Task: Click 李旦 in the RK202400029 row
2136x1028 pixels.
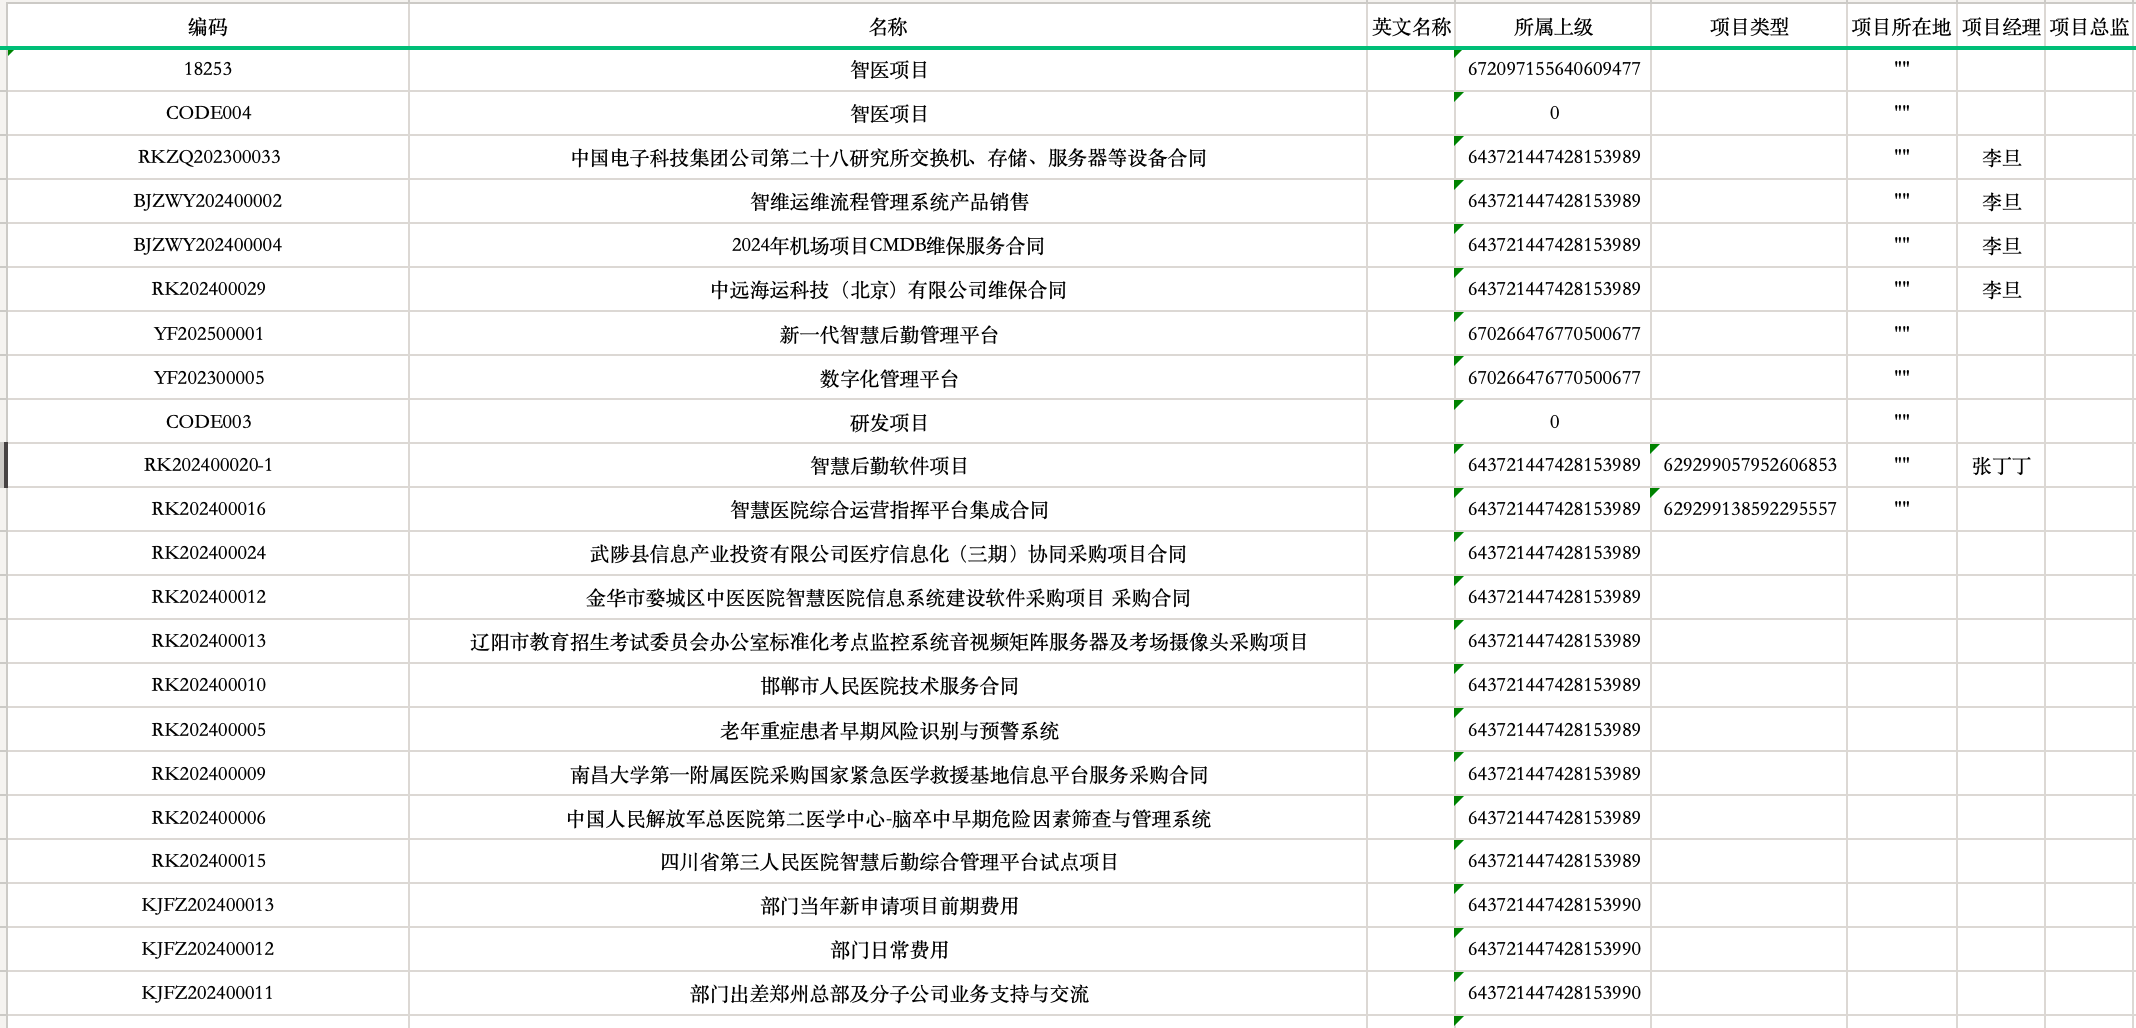Action: tap(2001, 289)
